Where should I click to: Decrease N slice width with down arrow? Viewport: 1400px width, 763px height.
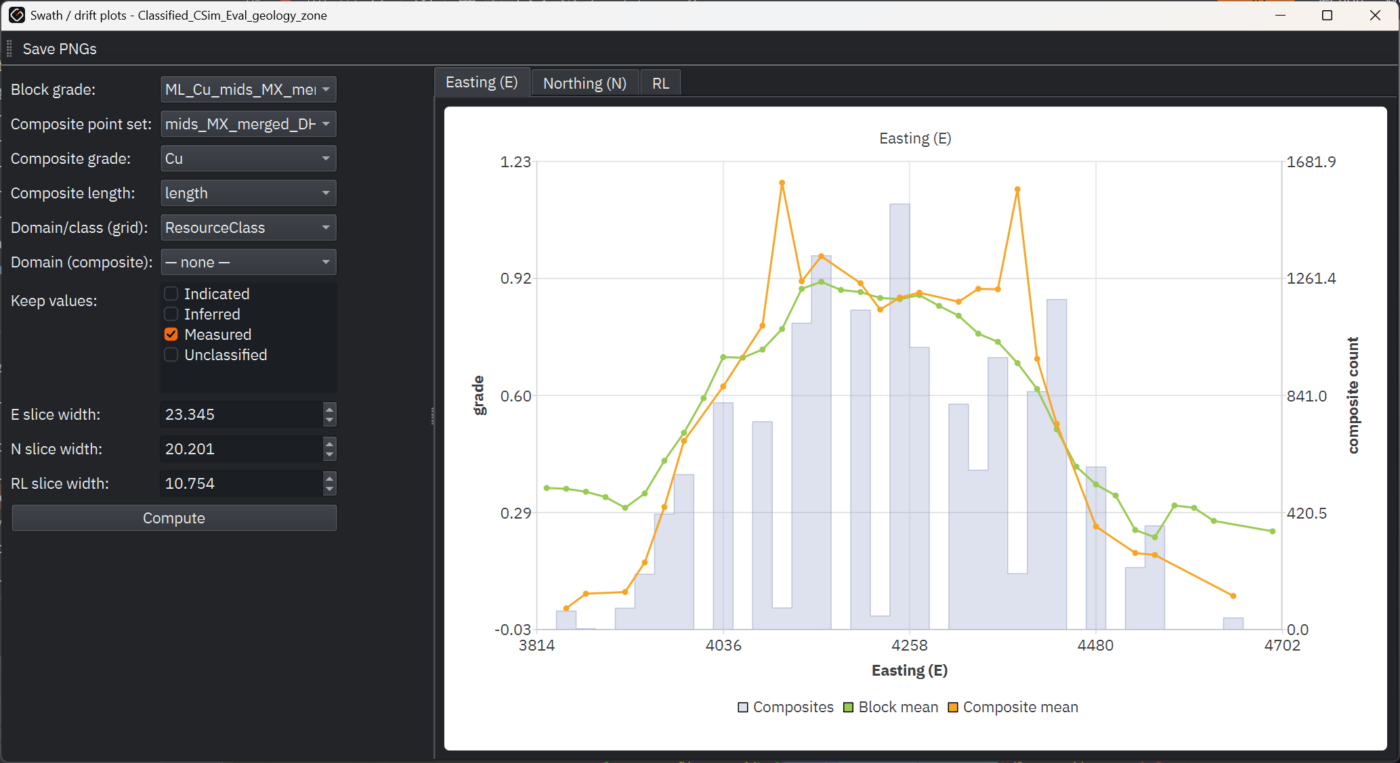click(330, 455)
